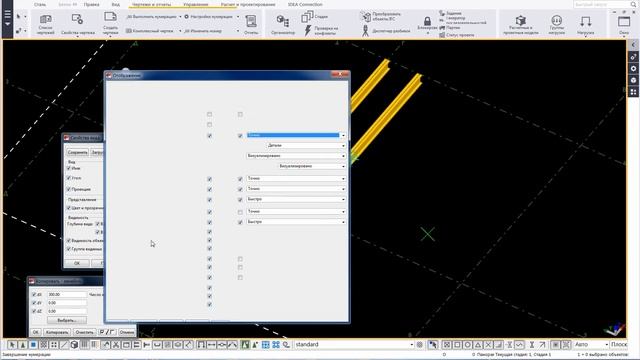Viewport: 640px width, 360px height.
Task: Click the Преобразовать объекты IFC icon
Action: (366, 17)
